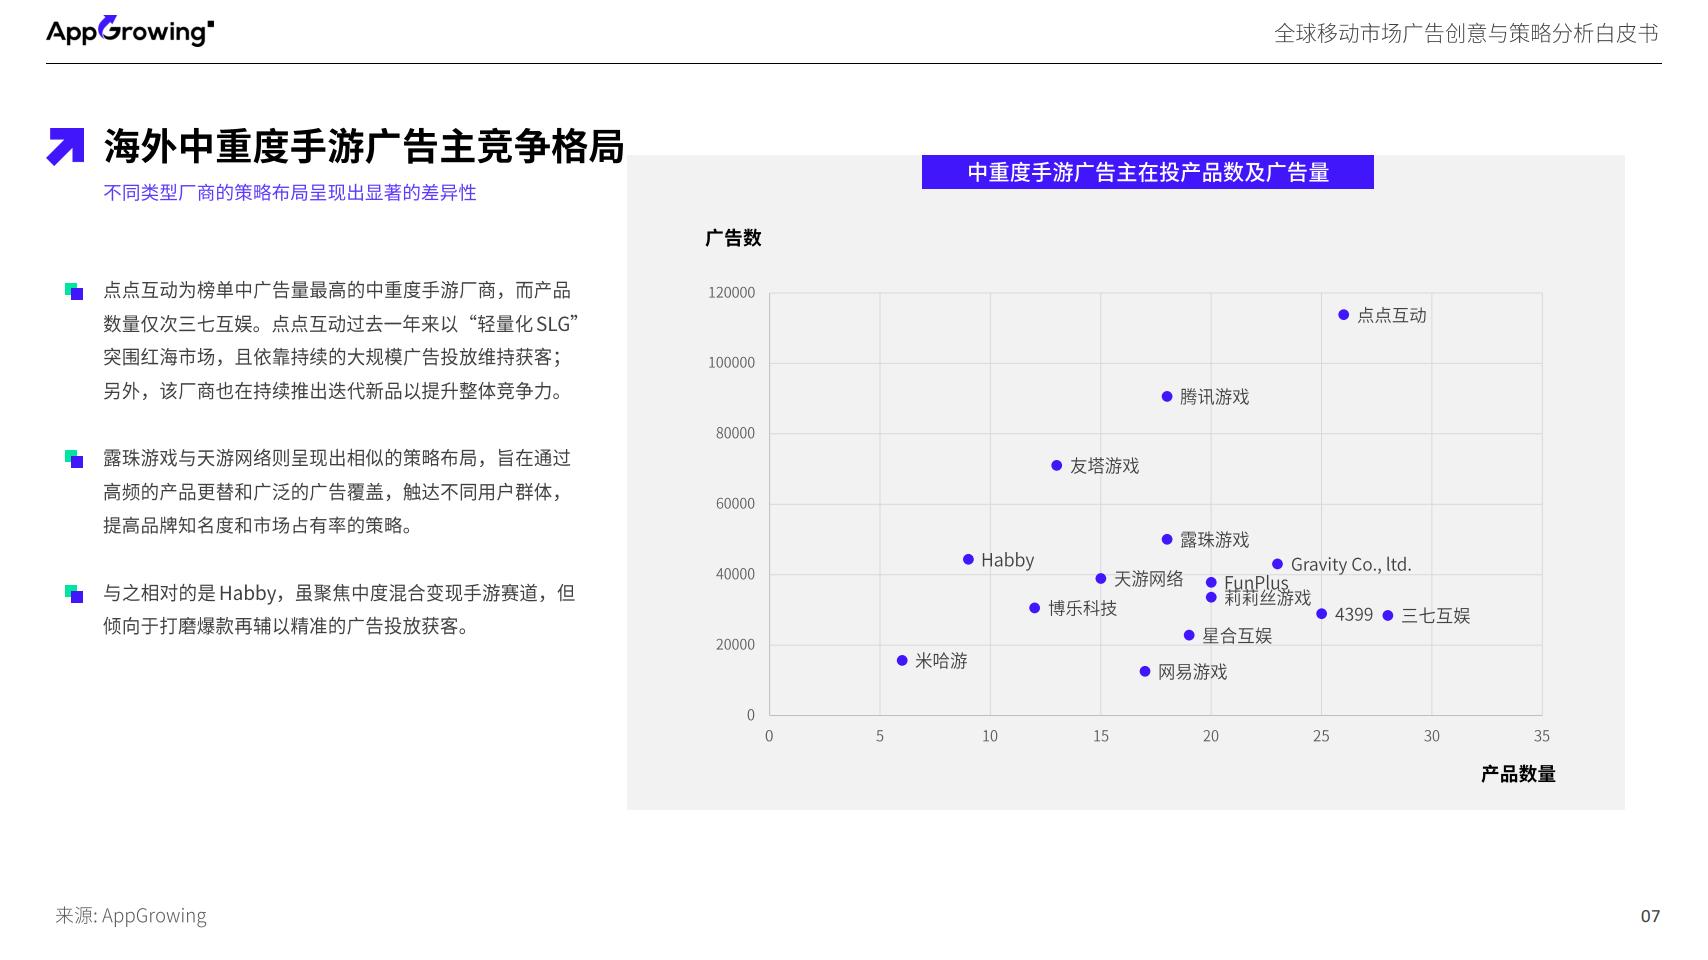Screen dimensions: 1708x960
Task: Click the y-axis value 100000
Action: click(x=732, y=363)
